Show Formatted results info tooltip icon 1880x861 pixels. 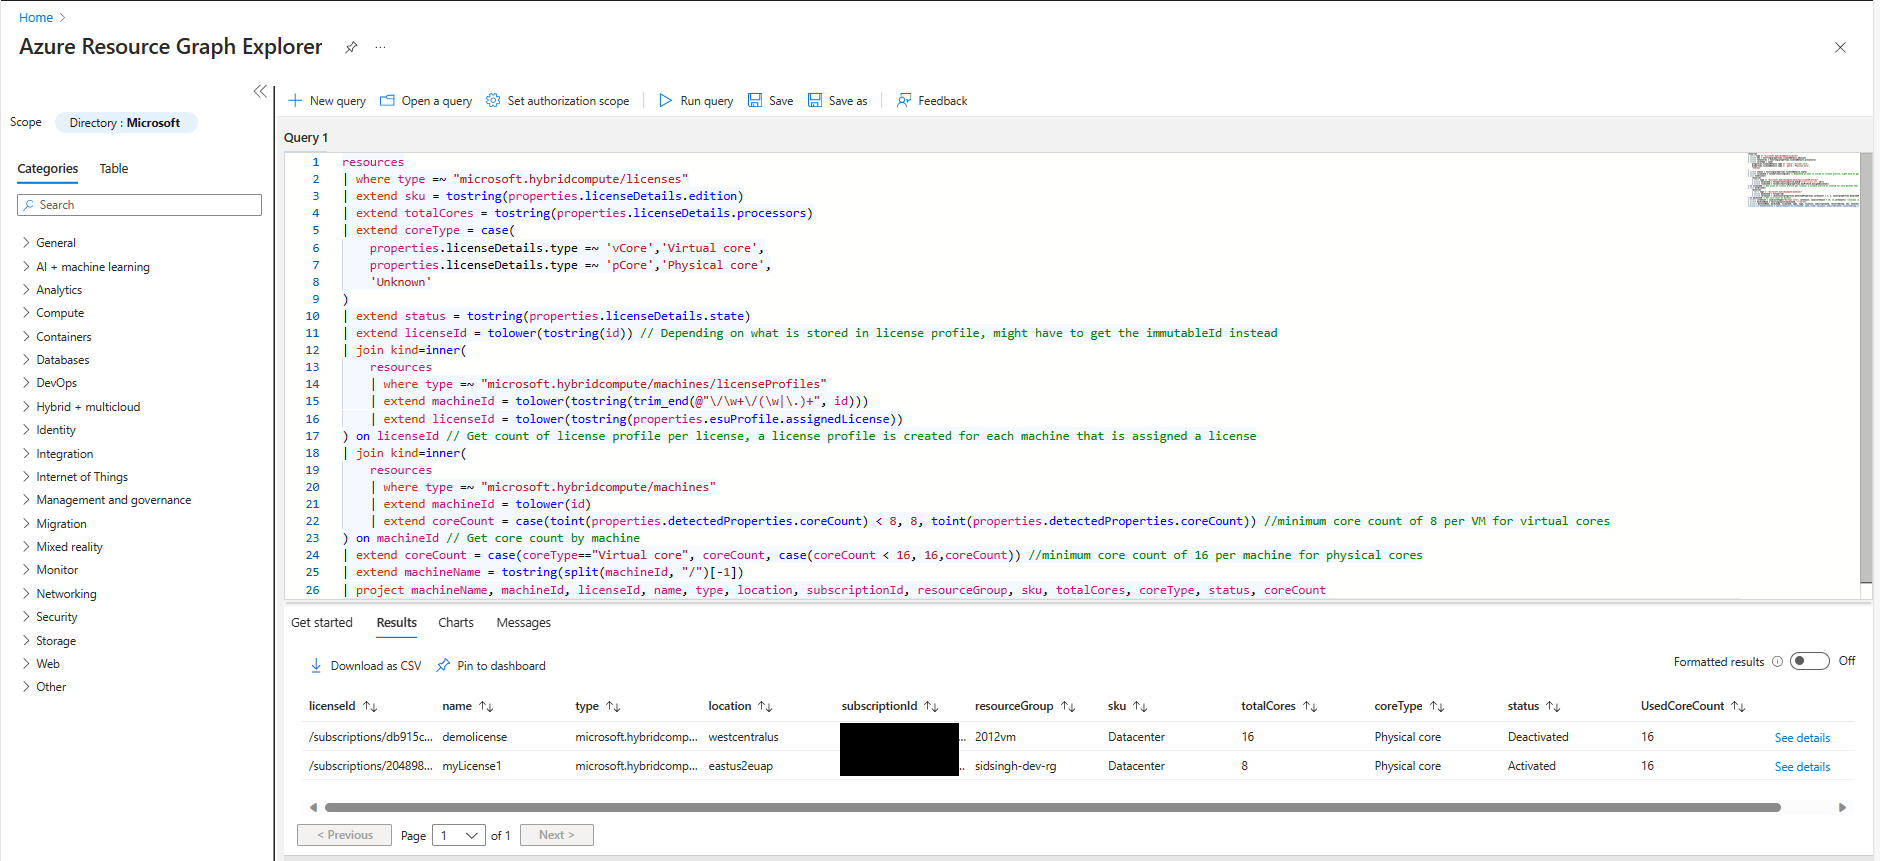click(1777, 662)
